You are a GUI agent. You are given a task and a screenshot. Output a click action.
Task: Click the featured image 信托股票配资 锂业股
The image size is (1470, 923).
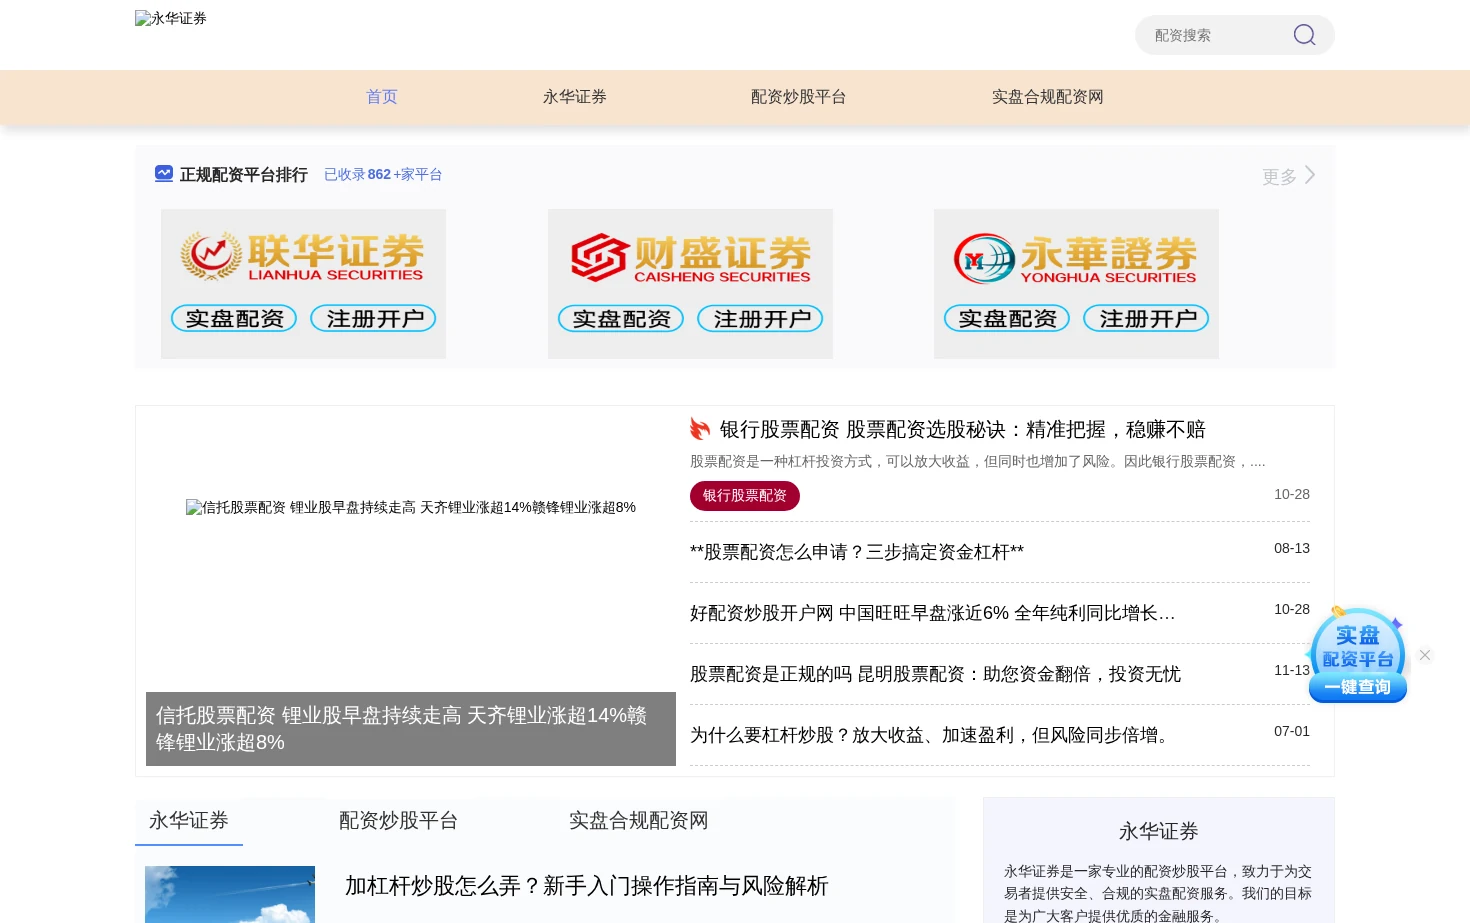411,507
